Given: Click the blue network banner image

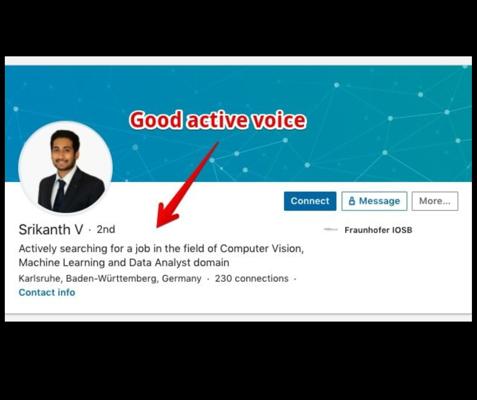Looking at the screenshot, I should coord(238,124).
